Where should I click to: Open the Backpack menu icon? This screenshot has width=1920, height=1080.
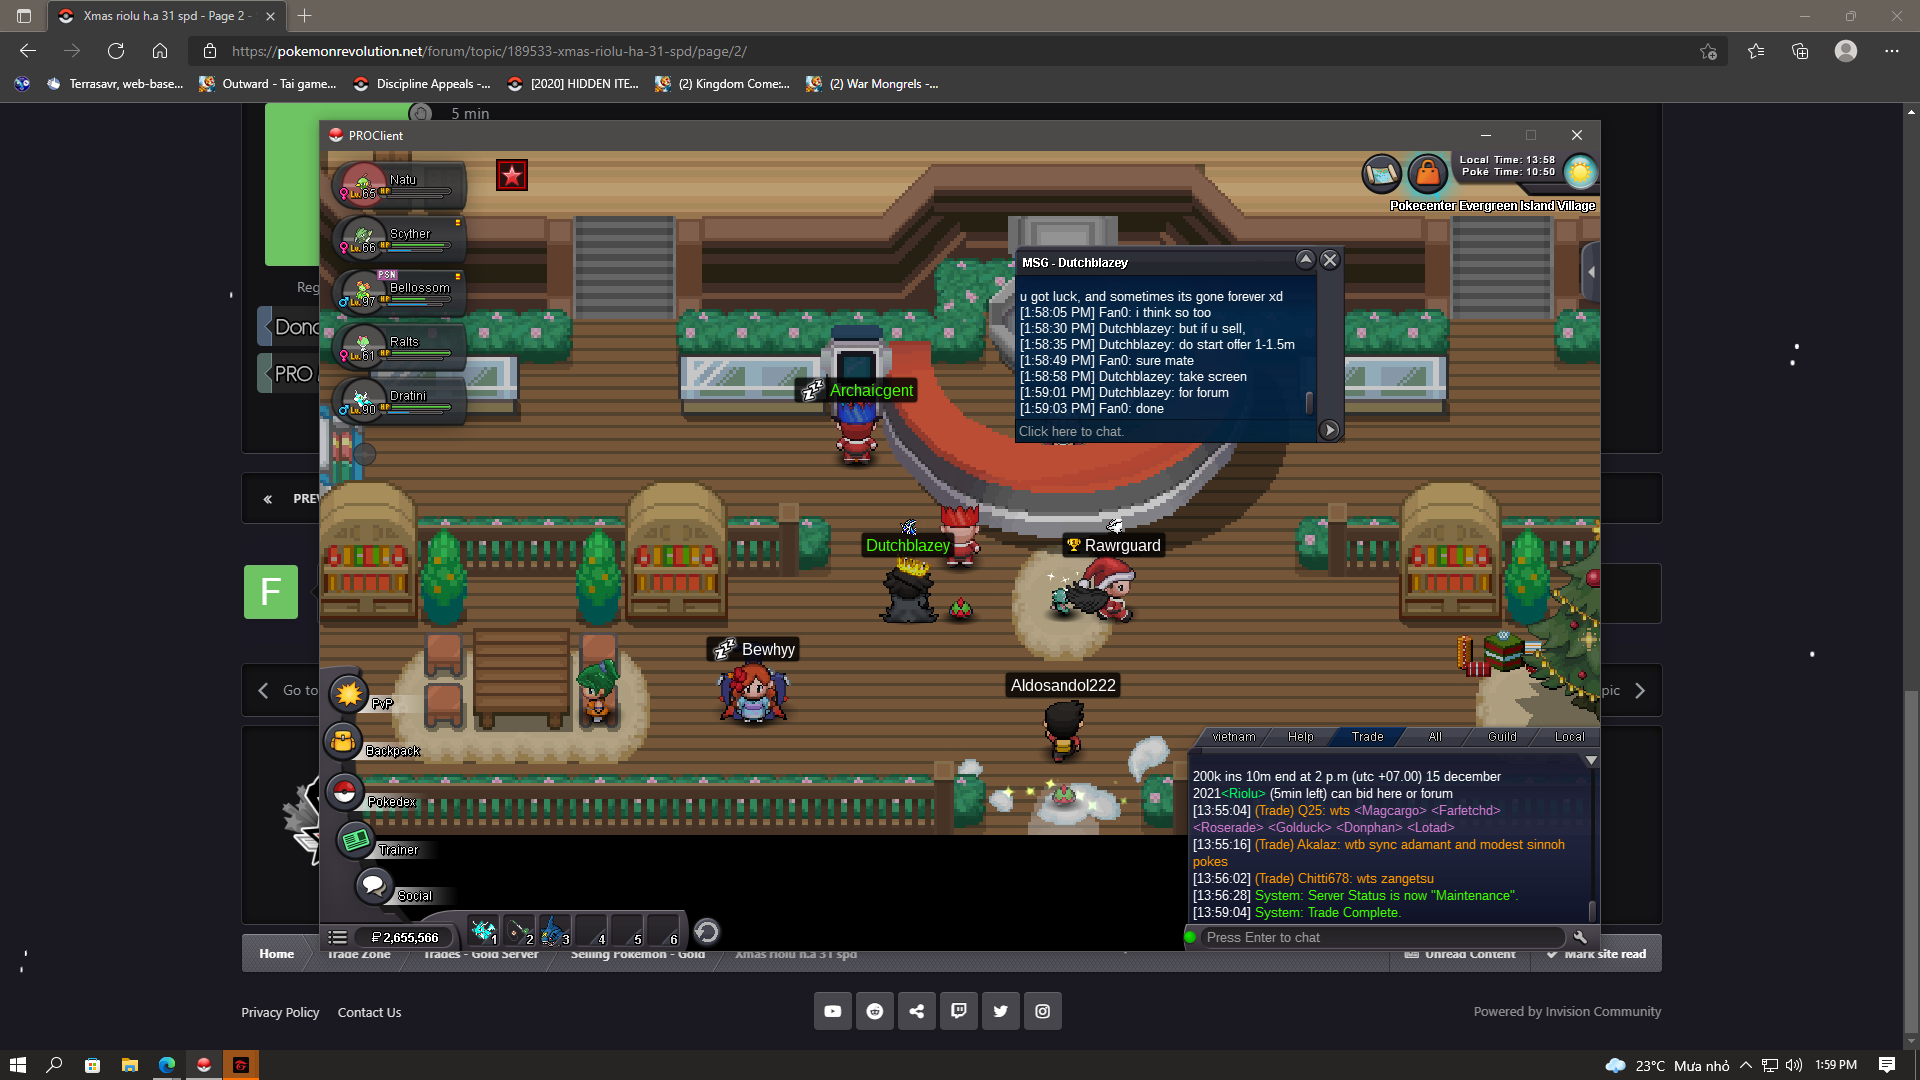(343, 741)
